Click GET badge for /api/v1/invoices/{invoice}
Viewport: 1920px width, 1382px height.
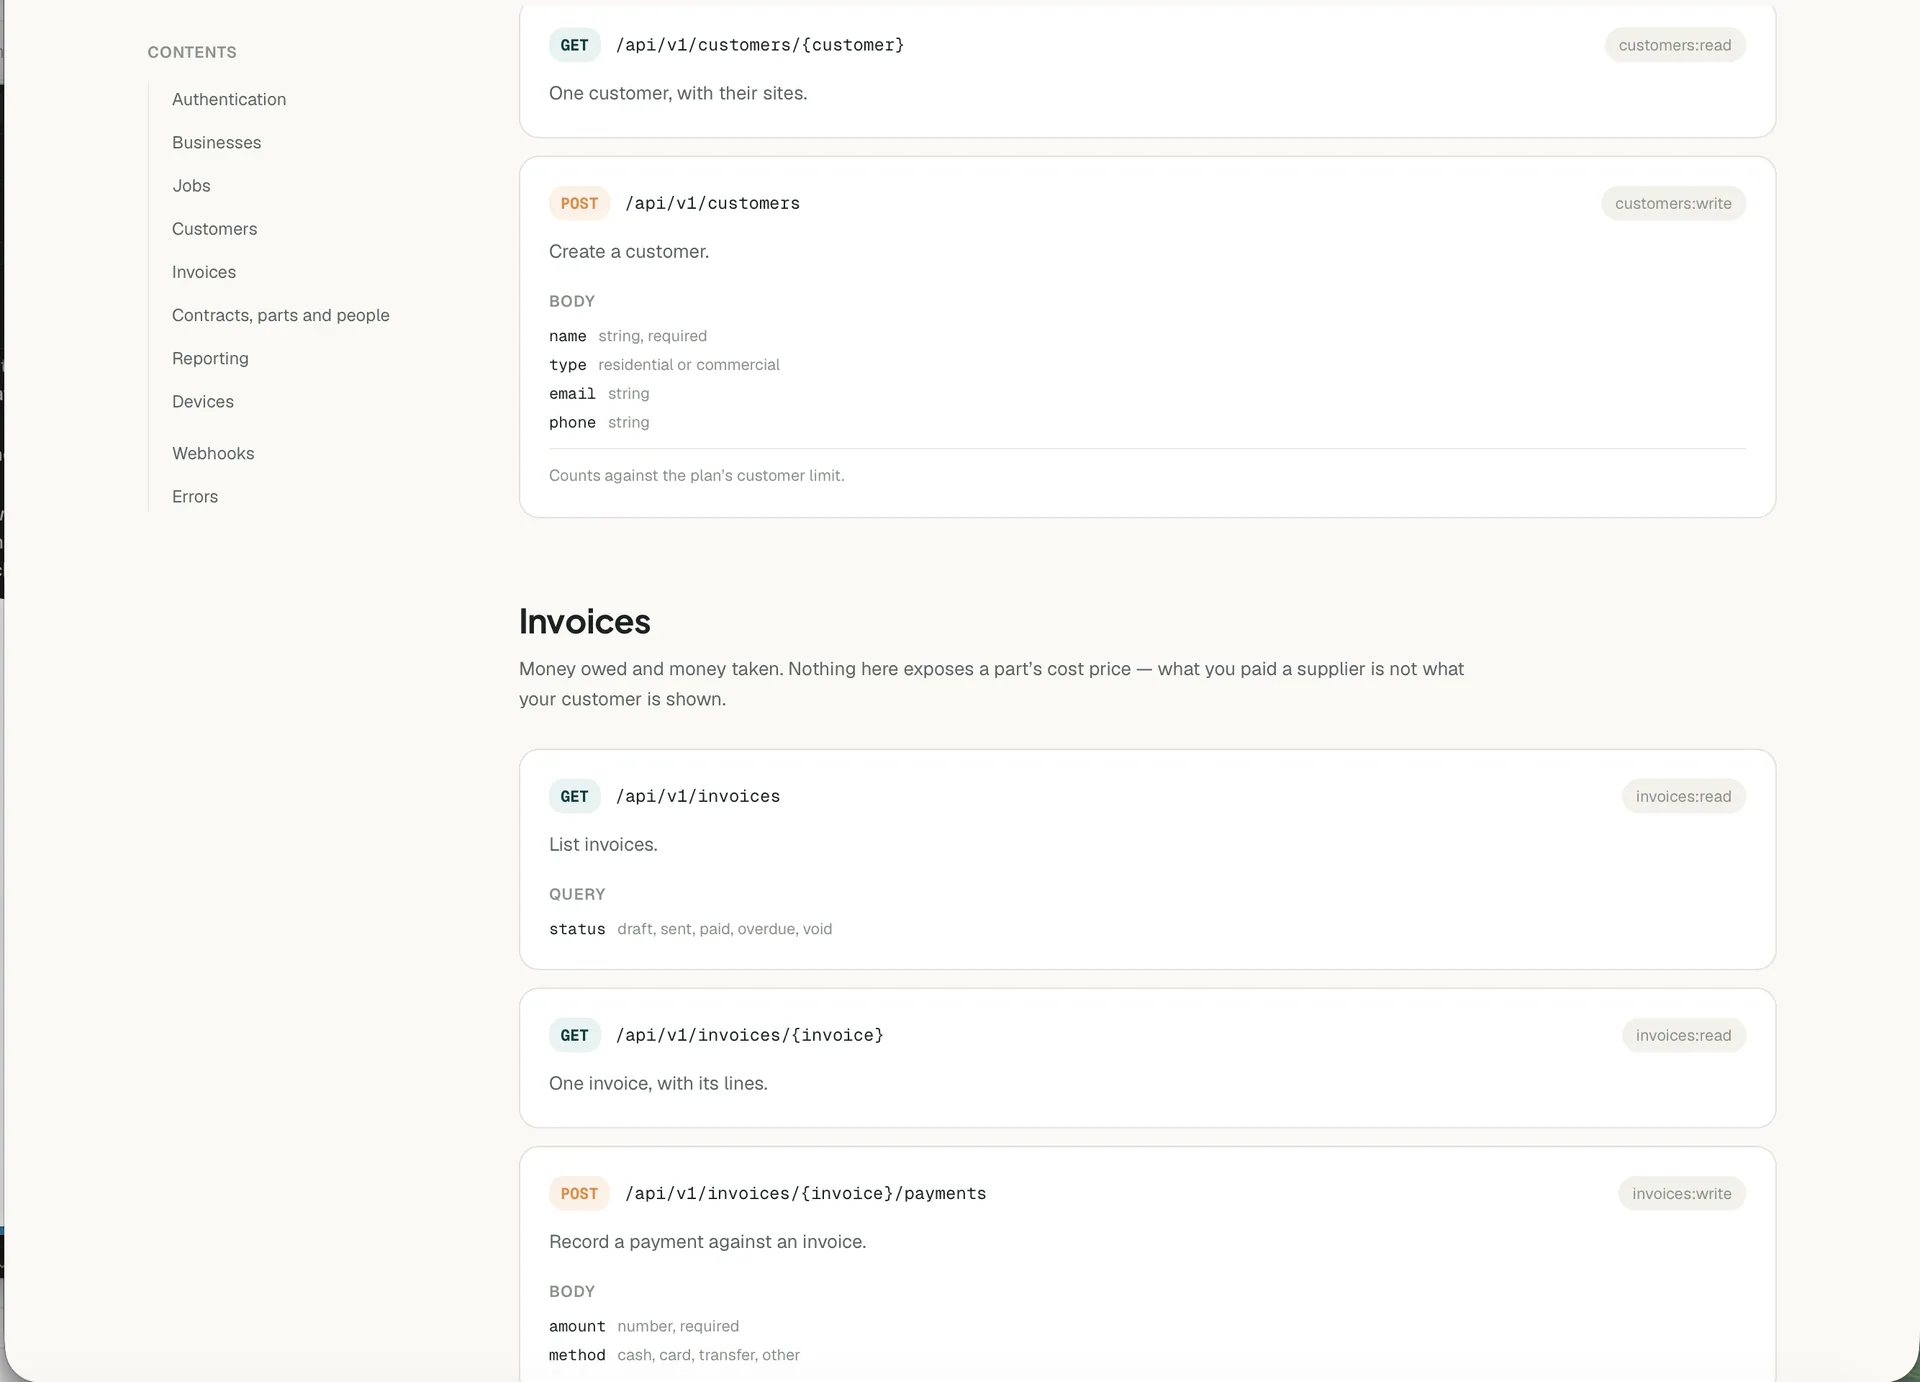pyautogui.click(x=574, y=1035)
